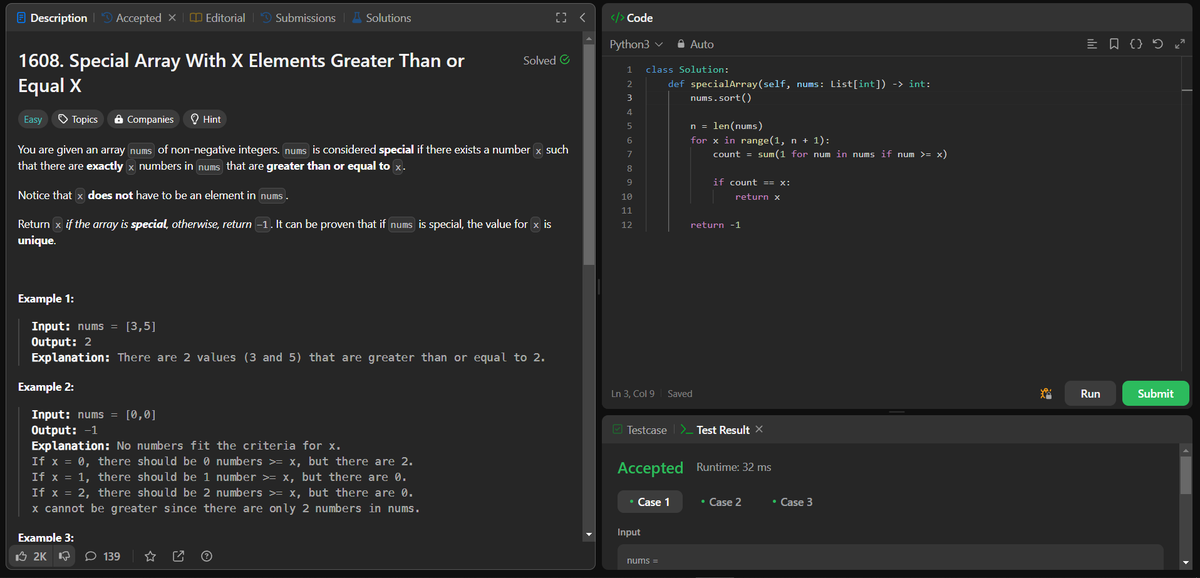Click the scroll-down arrow of description panel
Image resolution: width=1200 pixels, height=578 pixels.
point(590,534)
